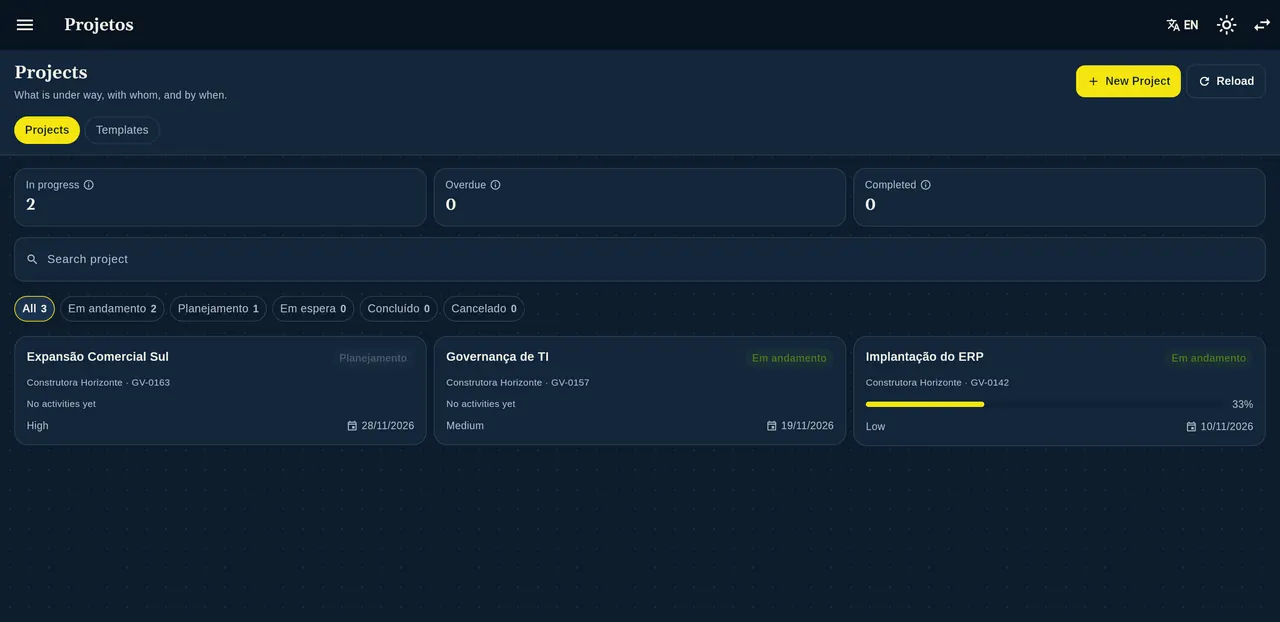Click the Low priority label
Viewport: 1280px width, 622px height.
click(876, 427)
